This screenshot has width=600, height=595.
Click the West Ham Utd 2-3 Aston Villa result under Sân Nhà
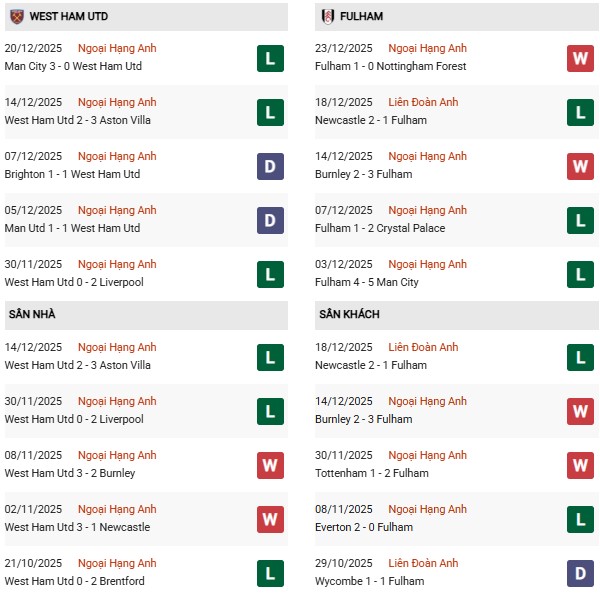[78, 365]
